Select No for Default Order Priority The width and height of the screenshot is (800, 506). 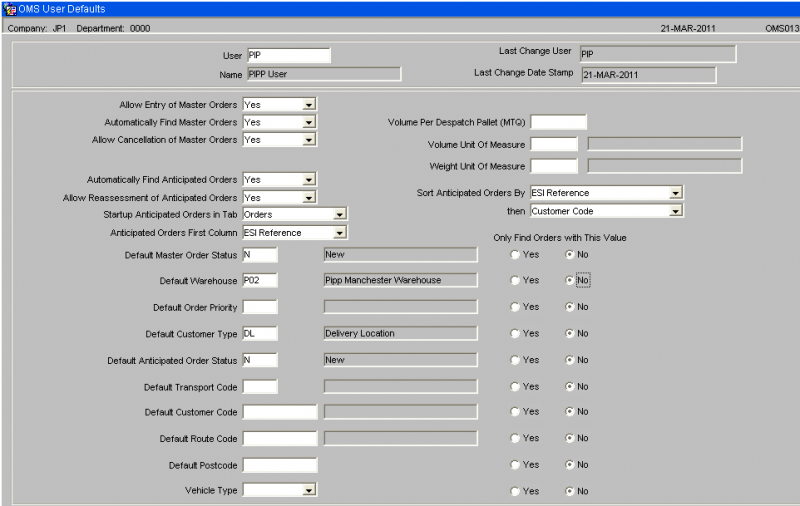point(569,307)
